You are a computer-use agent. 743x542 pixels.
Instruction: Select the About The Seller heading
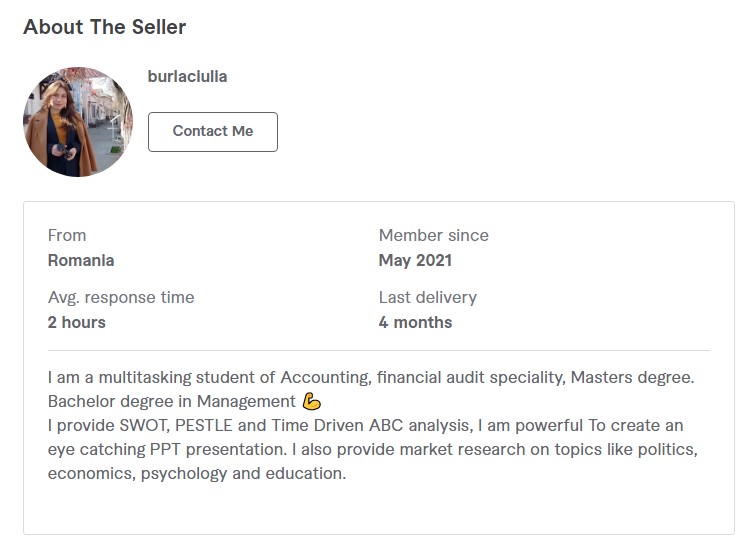coord(105,27)
